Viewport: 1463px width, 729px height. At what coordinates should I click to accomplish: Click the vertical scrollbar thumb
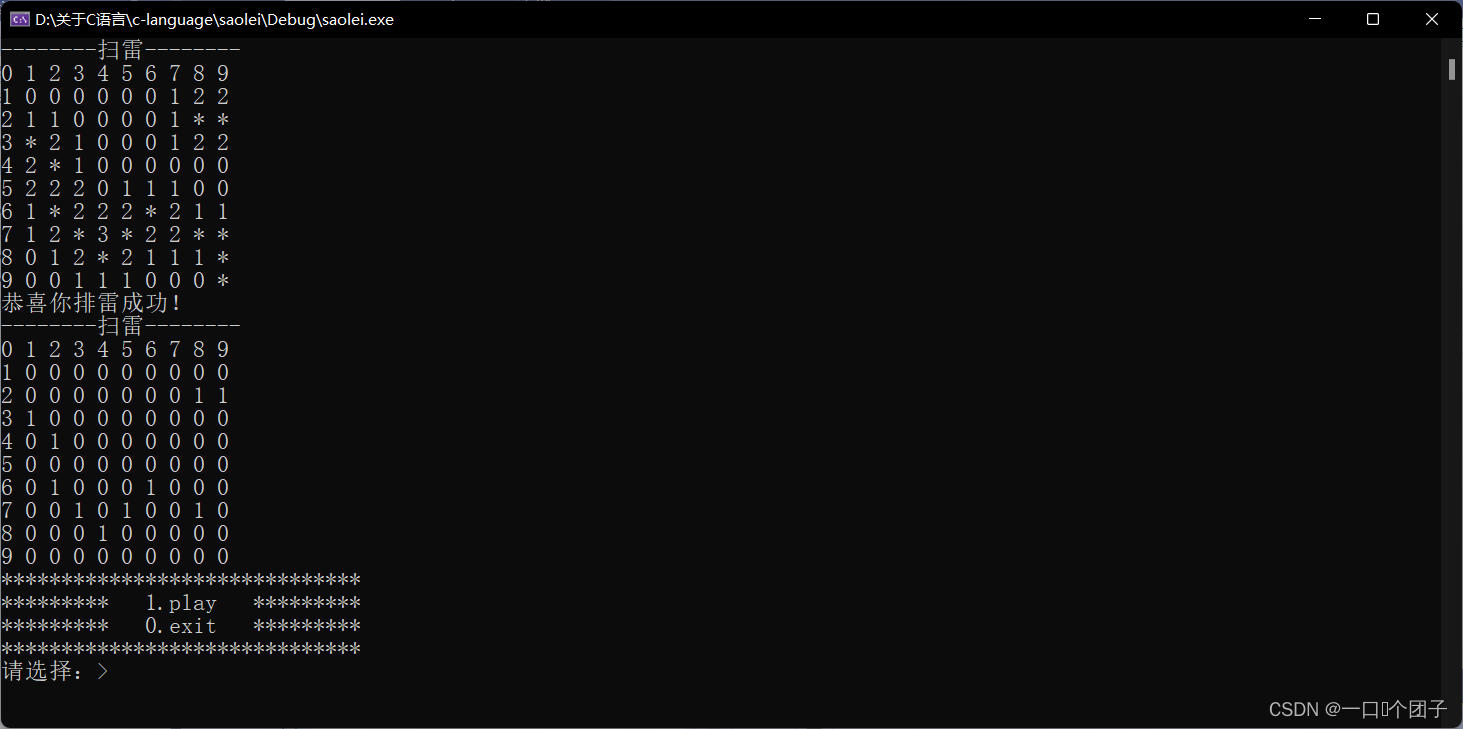[1451, 68]
